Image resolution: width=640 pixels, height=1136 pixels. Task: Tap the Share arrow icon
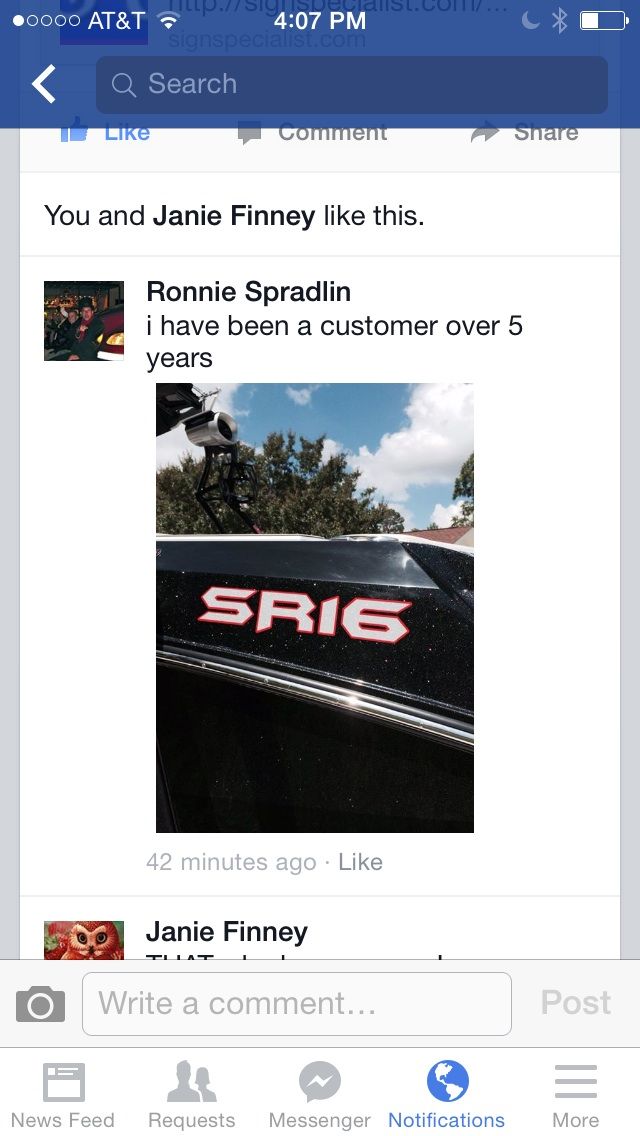pyautogui.click(x=485, y=132)
